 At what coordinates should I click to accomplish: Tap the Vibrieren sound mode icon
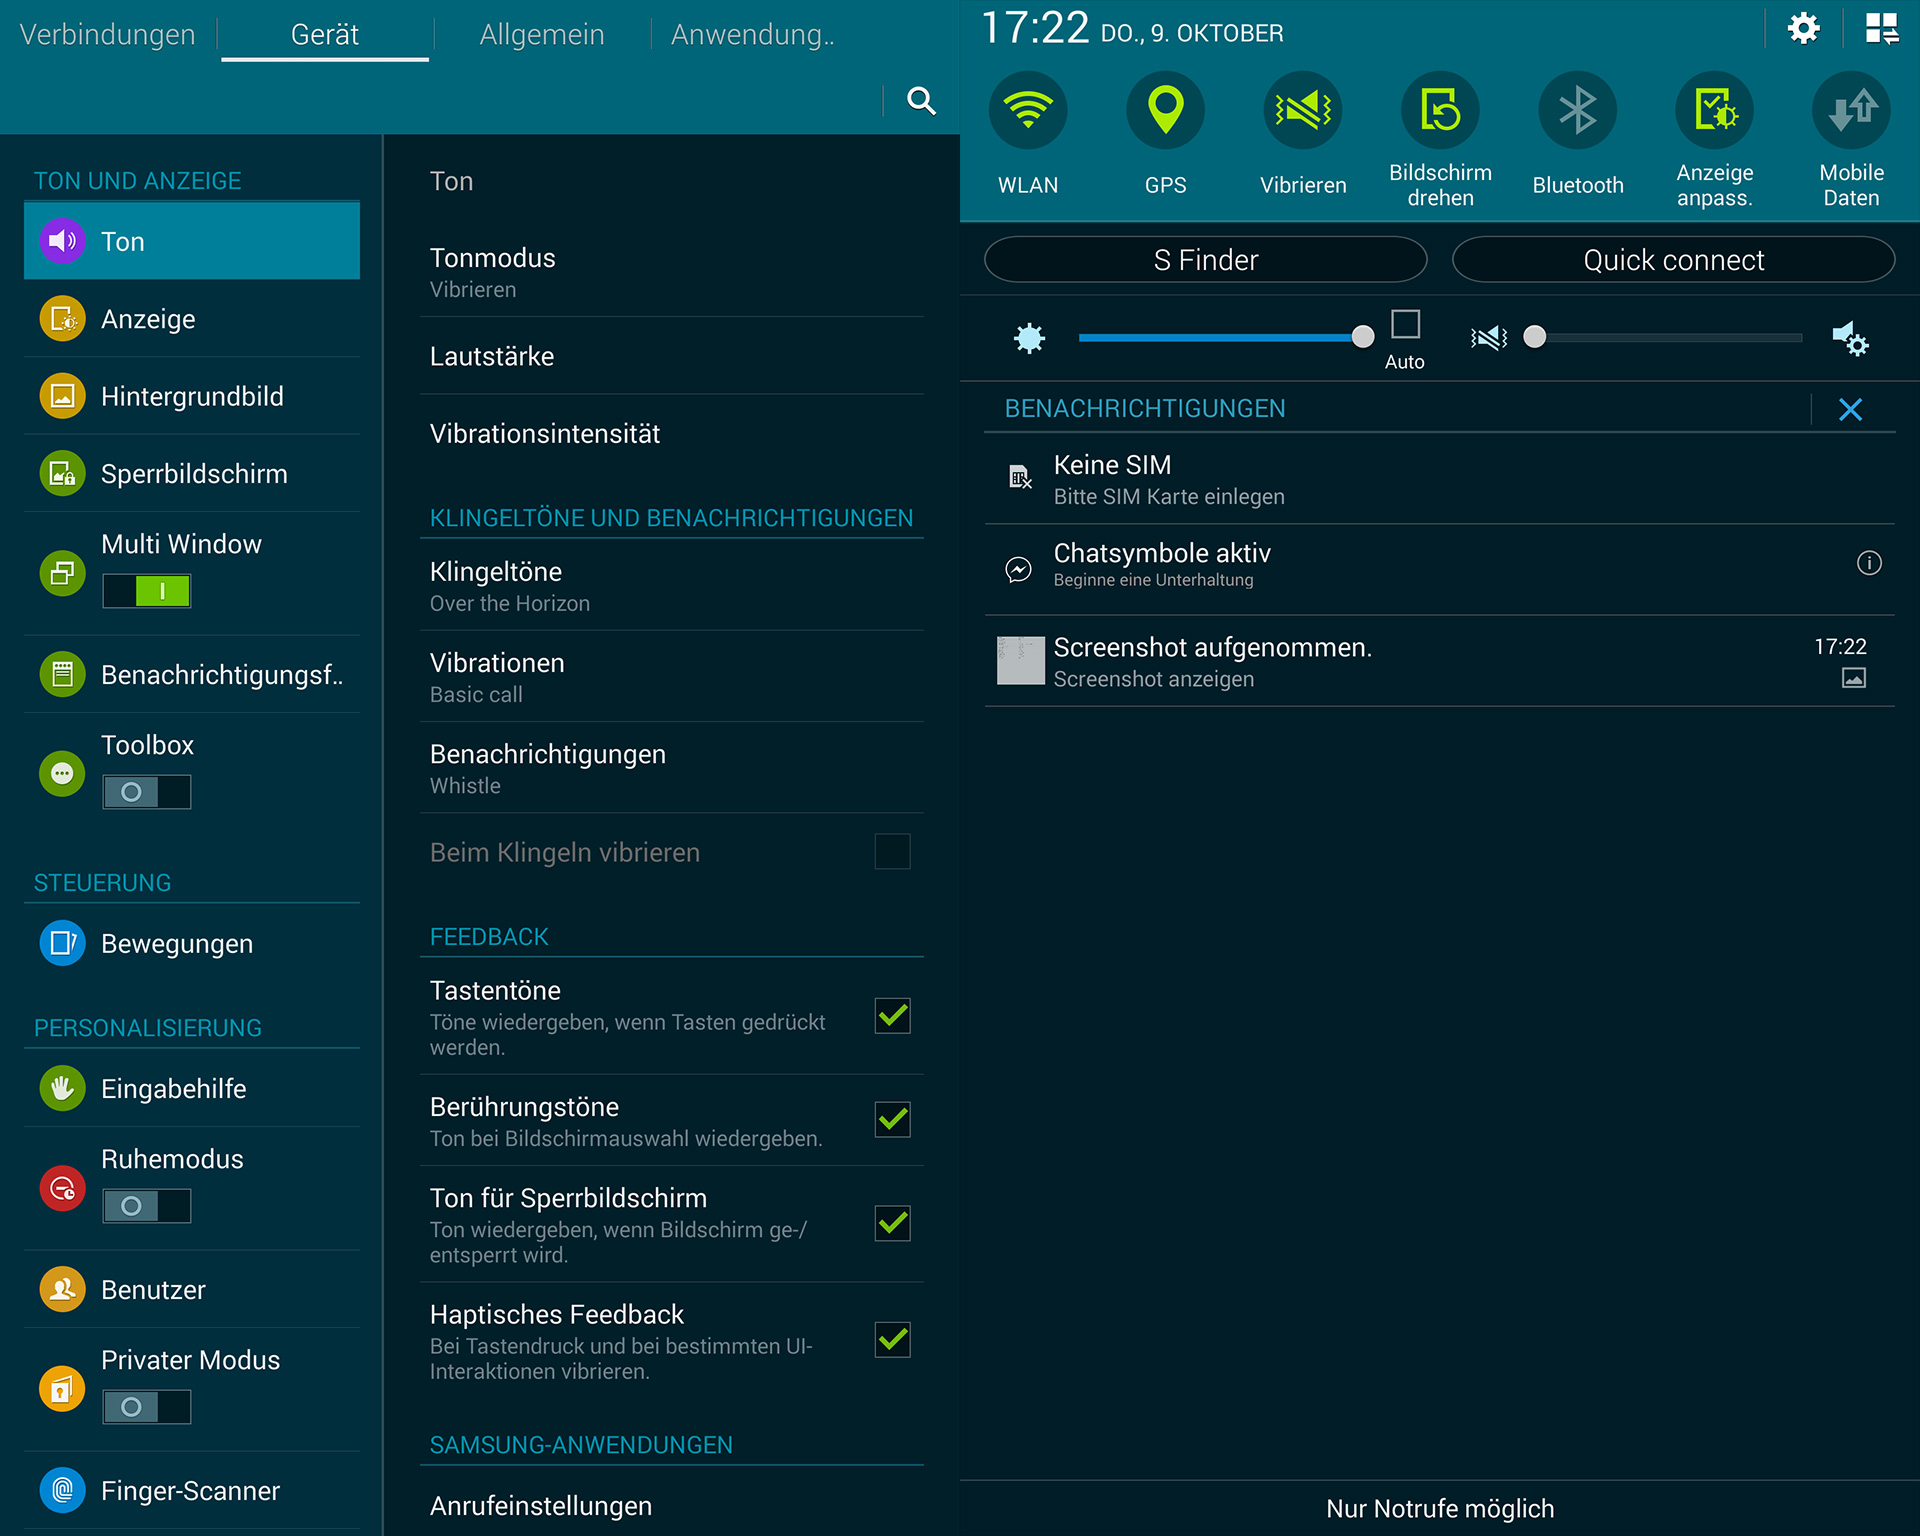tap(1303, 110)
